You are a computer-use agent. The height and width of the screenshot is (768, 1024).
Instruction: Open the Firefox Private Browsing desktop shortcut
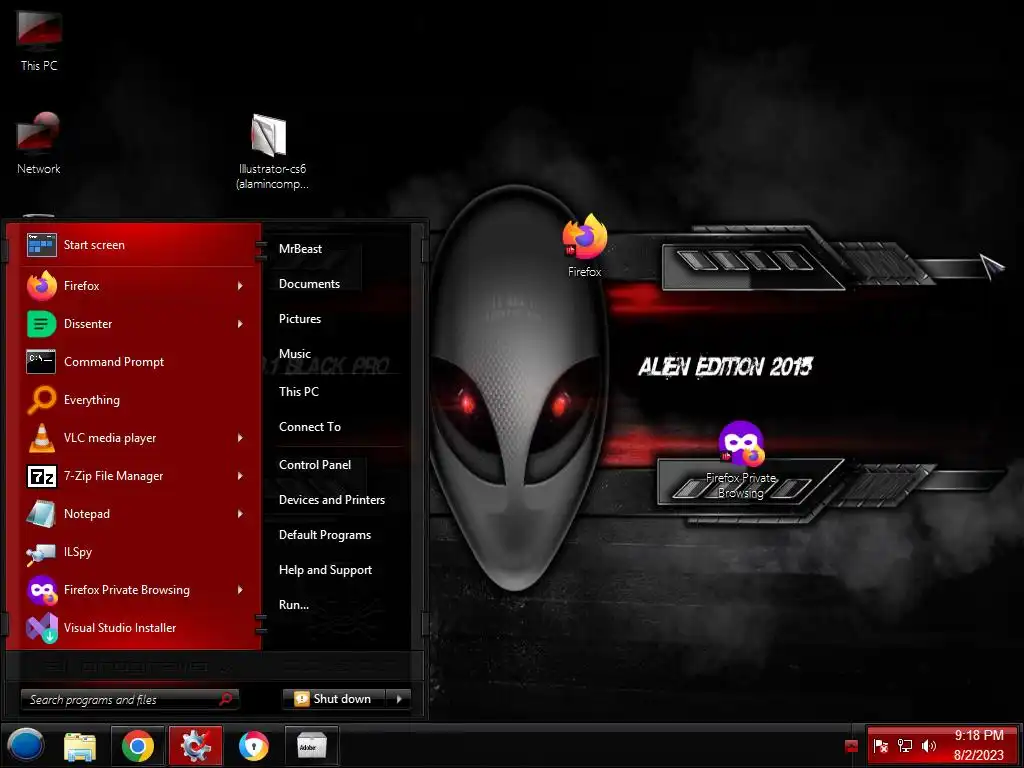click(741, 460)
